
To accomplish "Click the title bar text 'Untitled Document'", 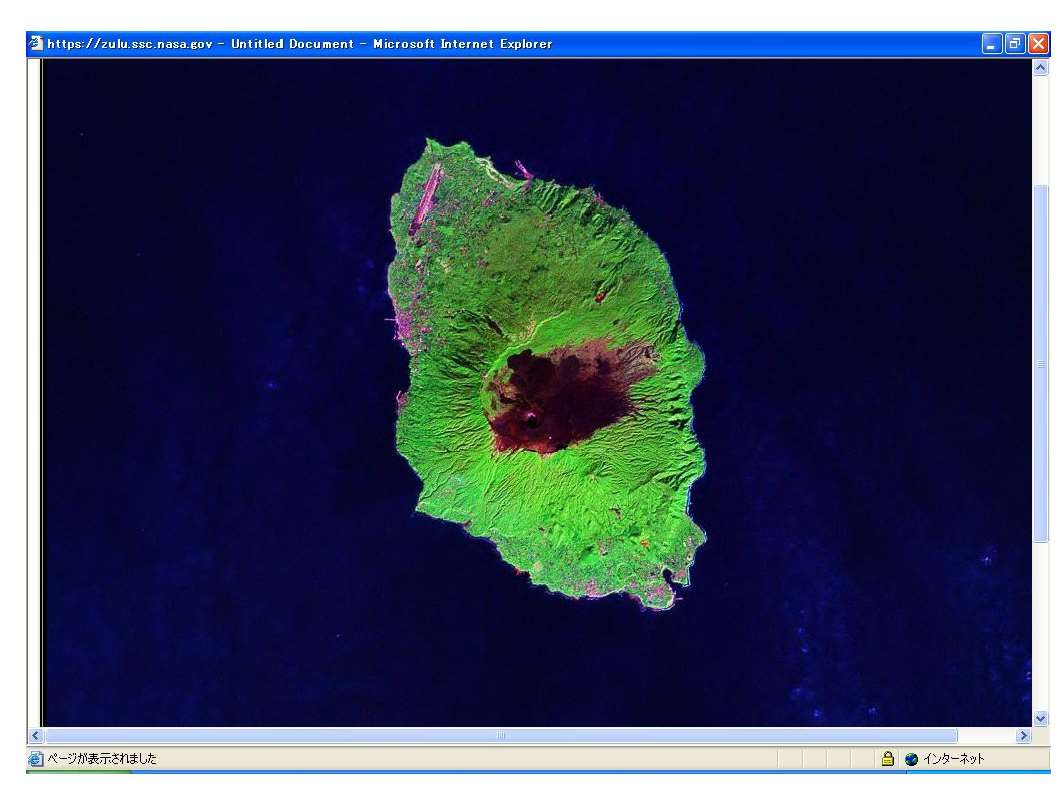I will pos(292,44).
